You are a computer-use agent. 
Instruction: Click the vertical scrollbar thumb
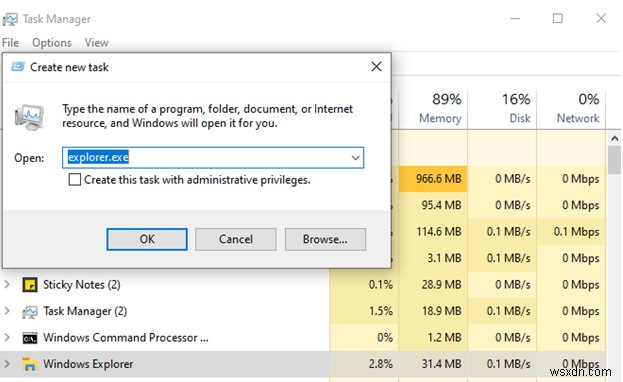(615, 160)
